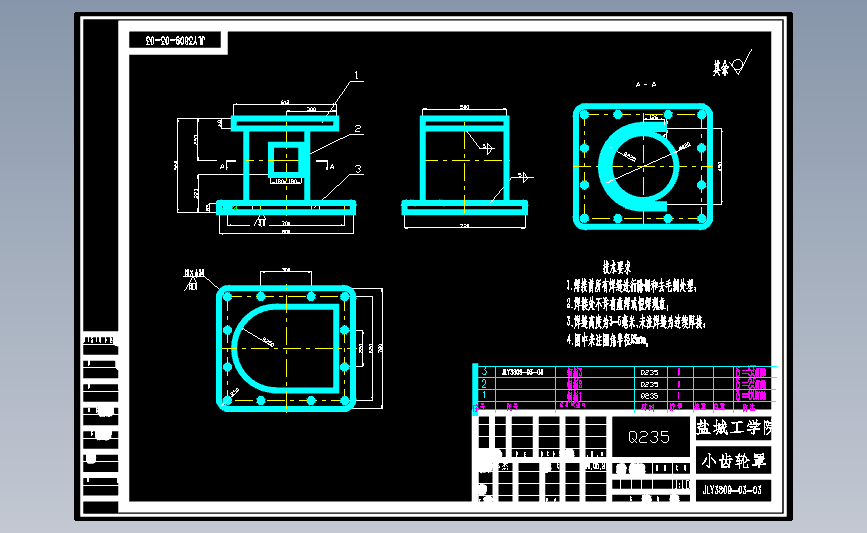867x533 pixels.
Task: Click the hole annotation leader at bottom view's top-left
Action: 200,279
